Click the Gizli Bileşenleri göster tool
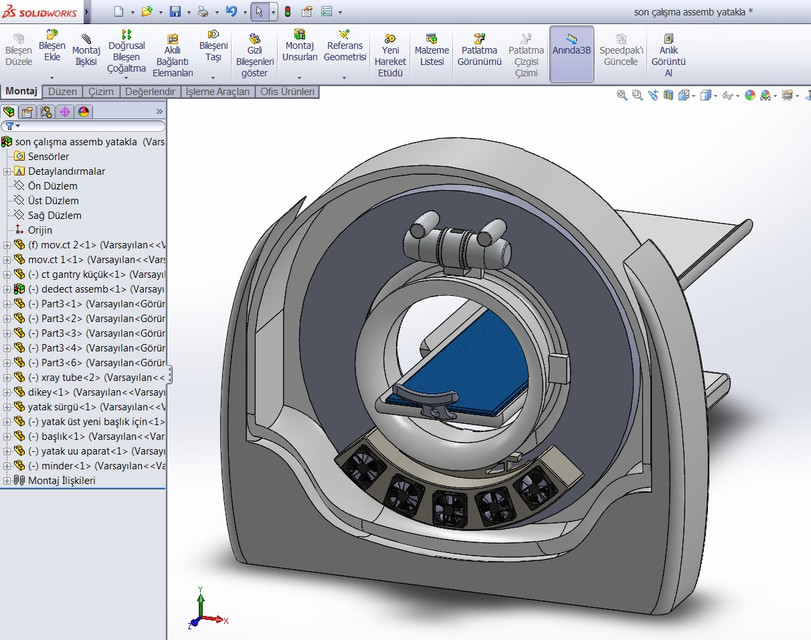811x640 pixels. (x=256, y=50)
